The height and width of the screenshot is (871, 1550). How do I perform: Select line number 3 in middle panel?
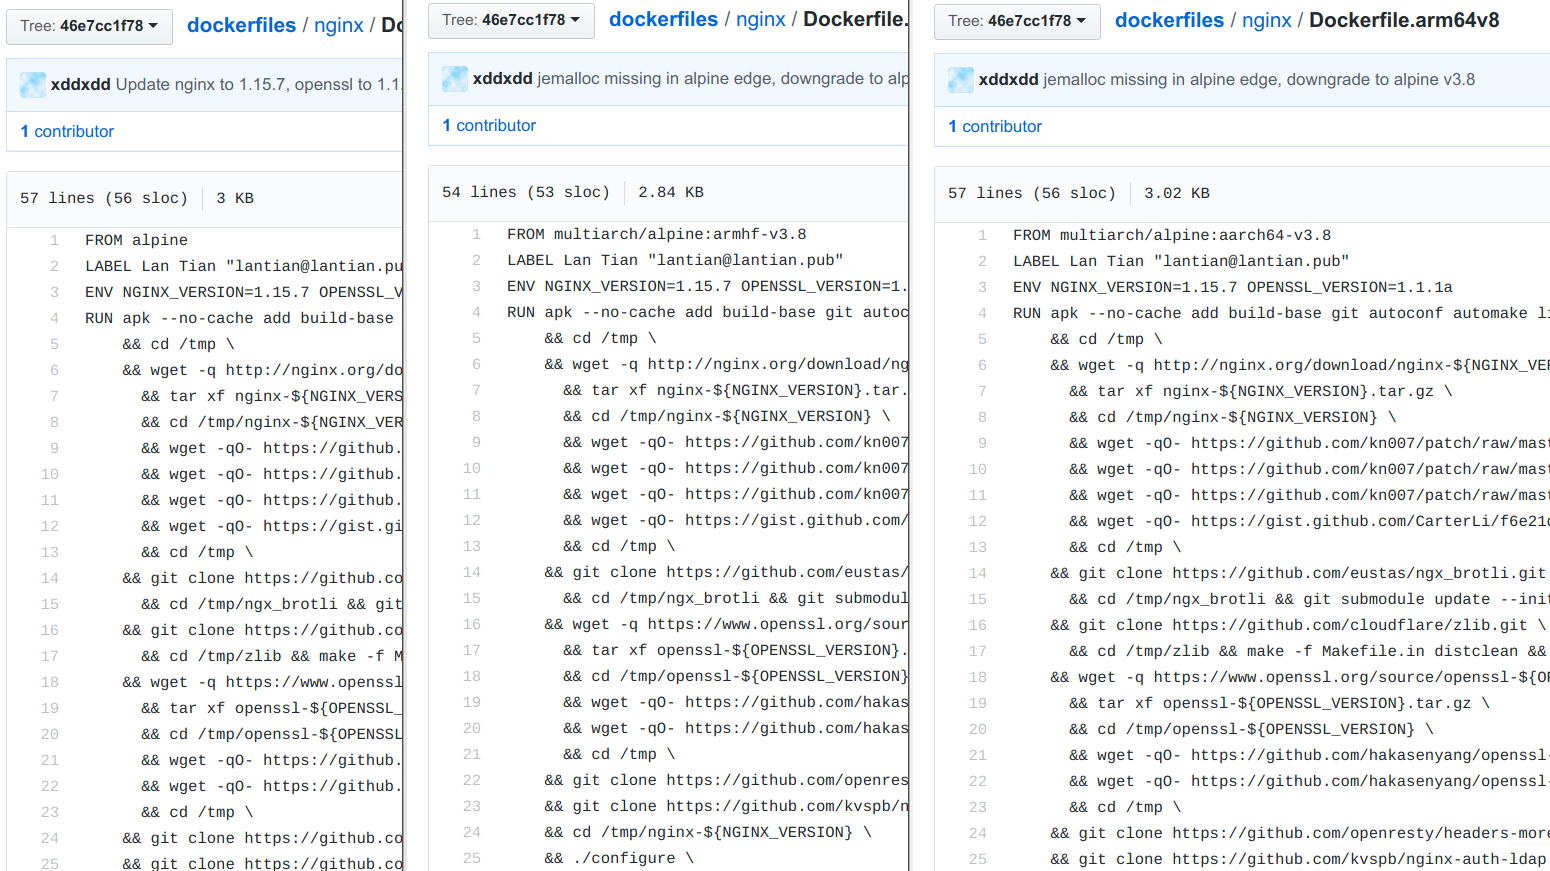tap(476, 287)
